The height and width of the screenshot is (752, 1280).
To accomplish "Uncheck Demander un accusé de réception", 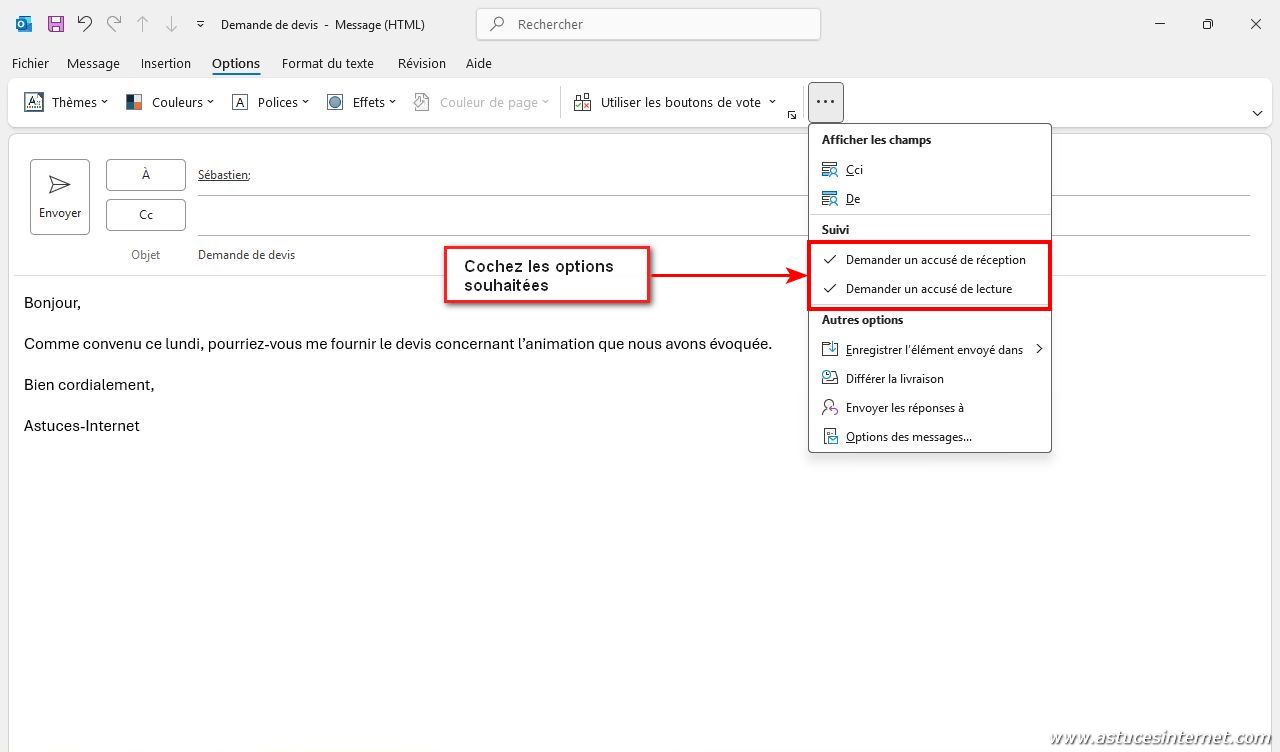I will coord(935,260).
